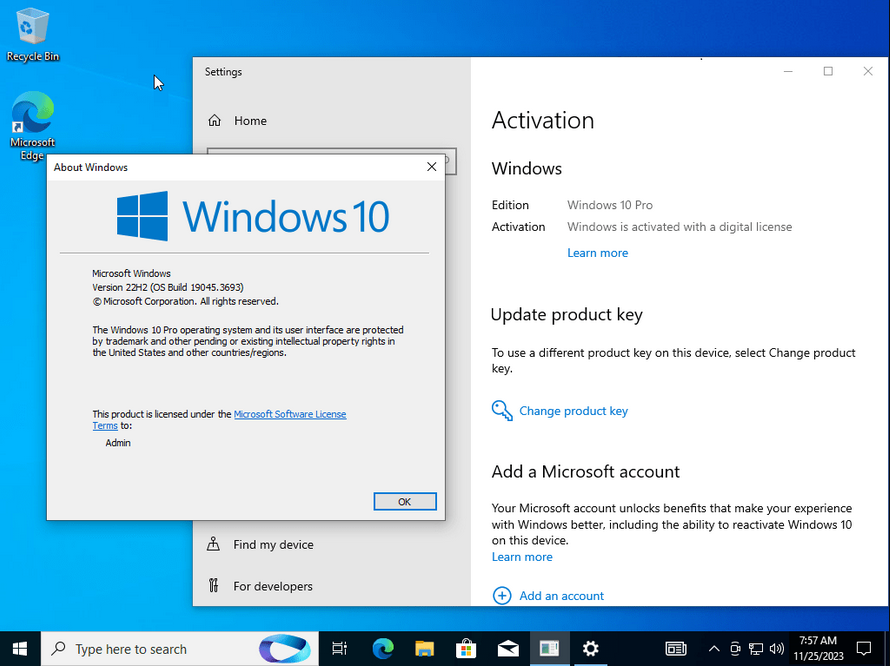Select Find my device in the sidebar
The image size is (890, 666).
coord(261,544)
